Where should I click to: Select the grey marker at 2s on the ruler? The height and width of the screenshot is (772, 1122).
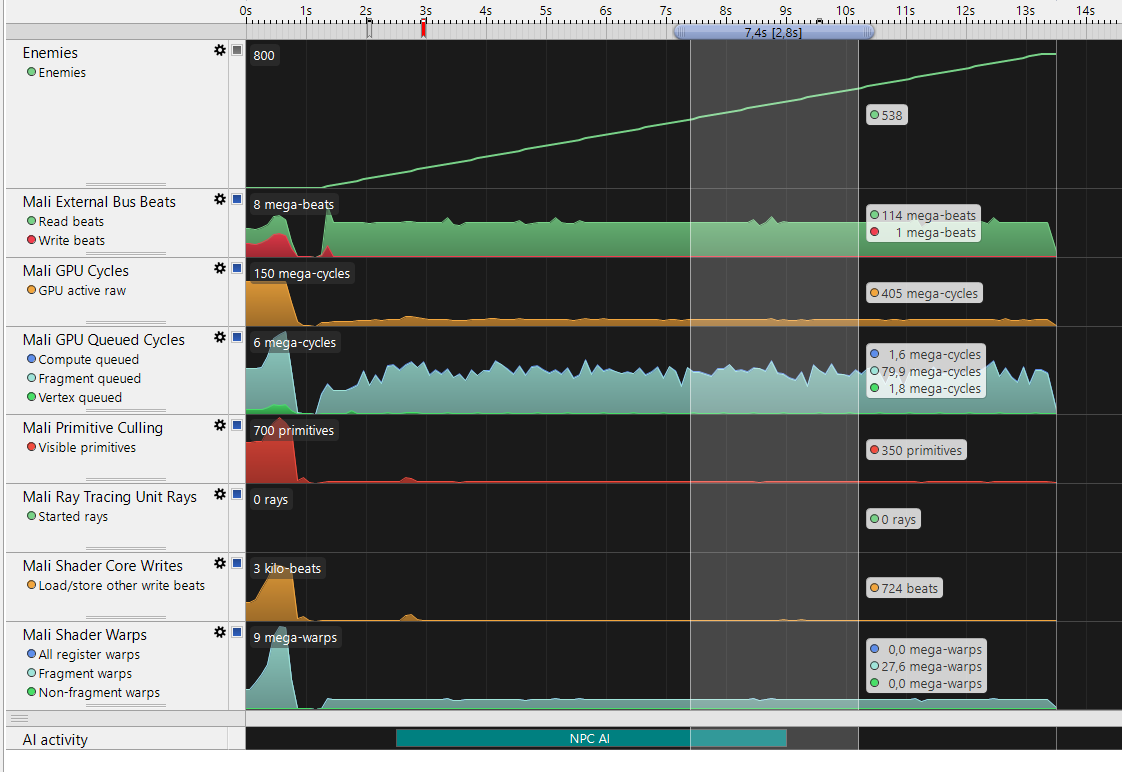369,29
